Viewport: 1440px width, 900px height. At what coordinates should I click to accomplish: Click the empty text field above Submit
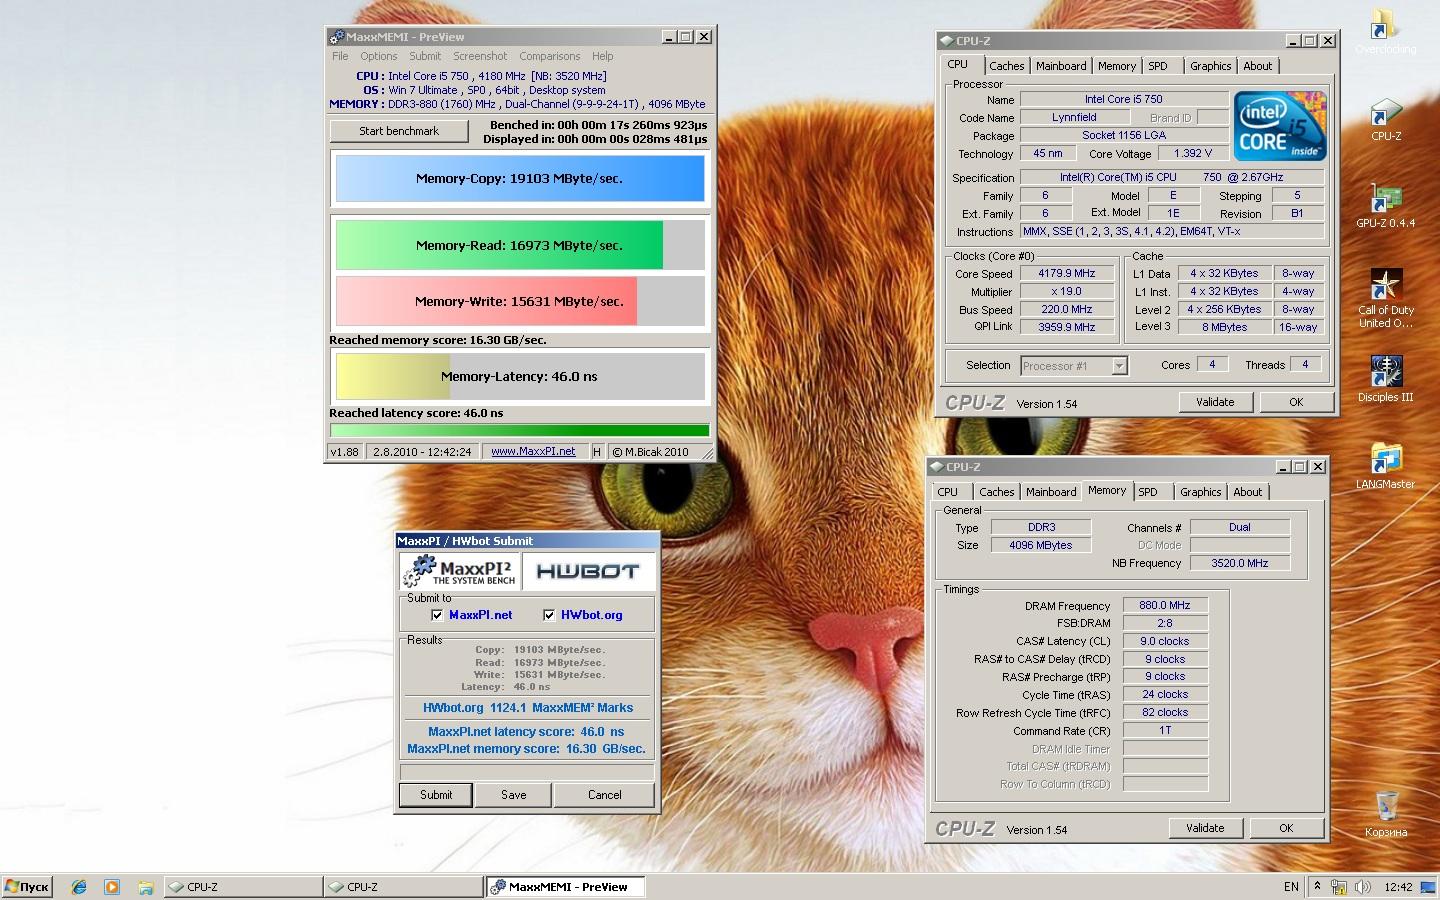[527, 772]
